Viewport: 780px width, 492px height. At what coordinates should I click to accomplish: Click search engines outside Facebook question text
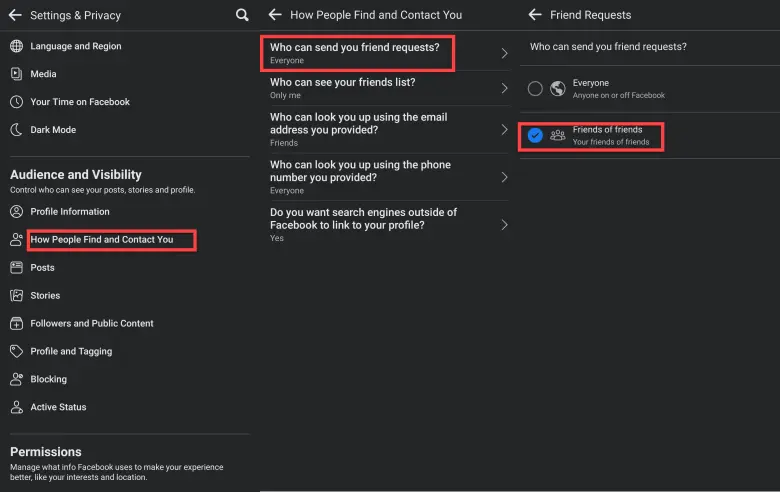[363, 219]
